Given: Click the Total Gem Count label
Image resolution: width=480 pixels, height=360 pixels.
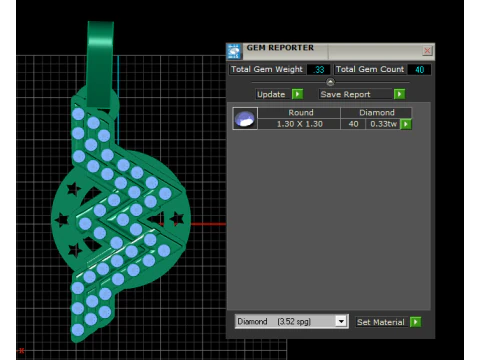Looking at the screenshot, I should coord(370,69).
